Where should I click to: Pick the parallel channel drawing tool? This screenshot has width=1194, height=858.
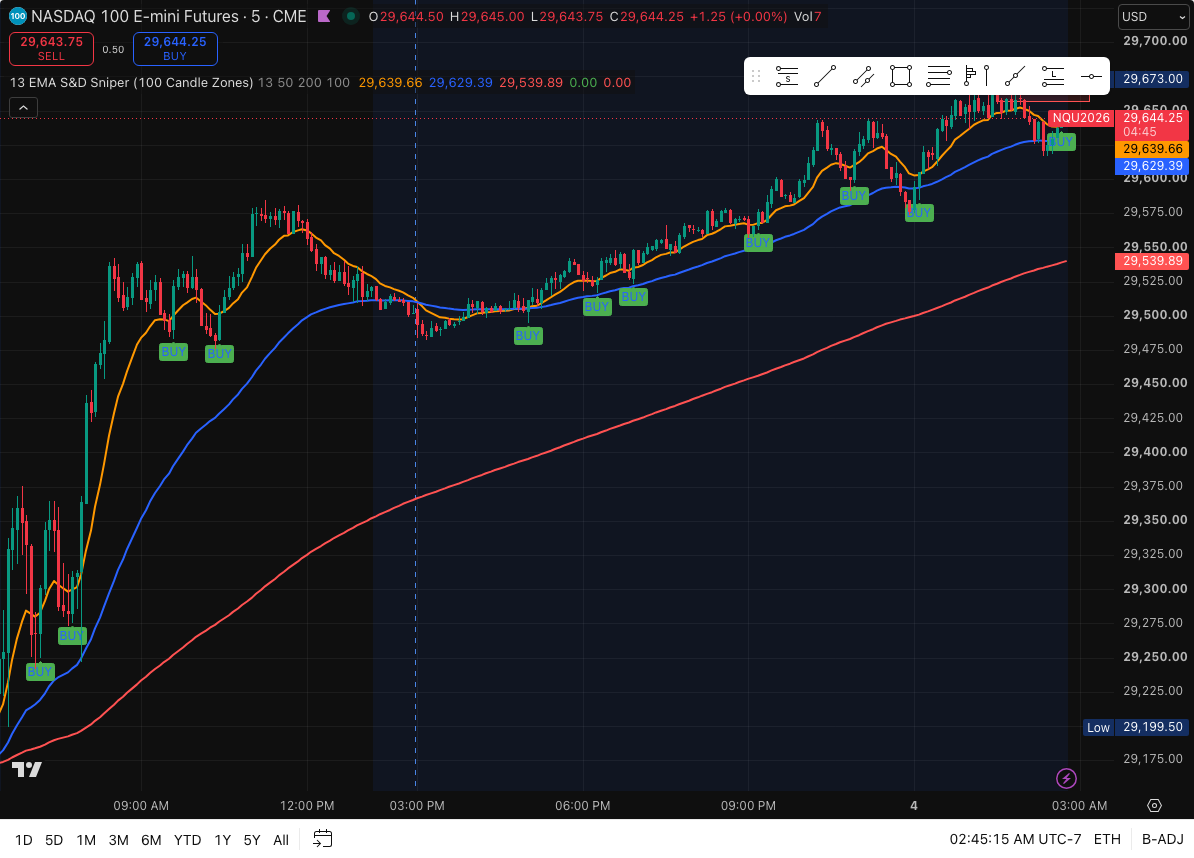tap(863, 76)
